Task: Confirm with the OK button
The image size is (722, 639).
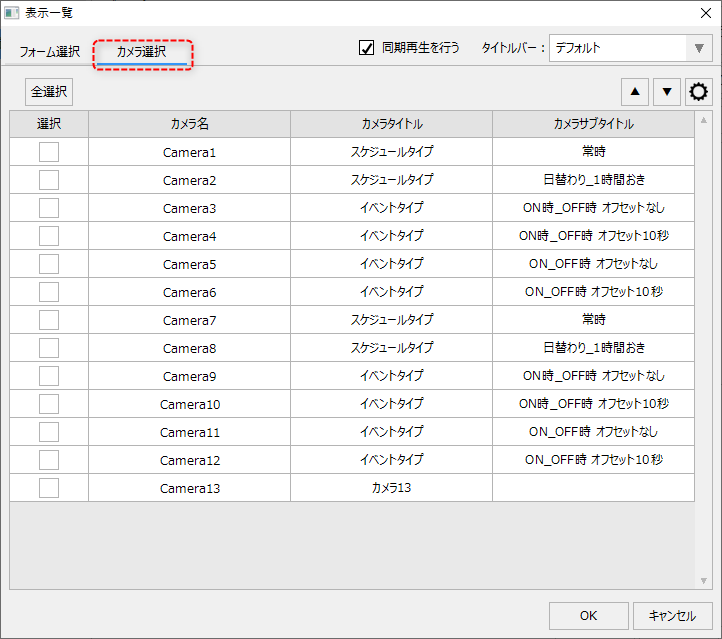Action: (x=588, y=616)
